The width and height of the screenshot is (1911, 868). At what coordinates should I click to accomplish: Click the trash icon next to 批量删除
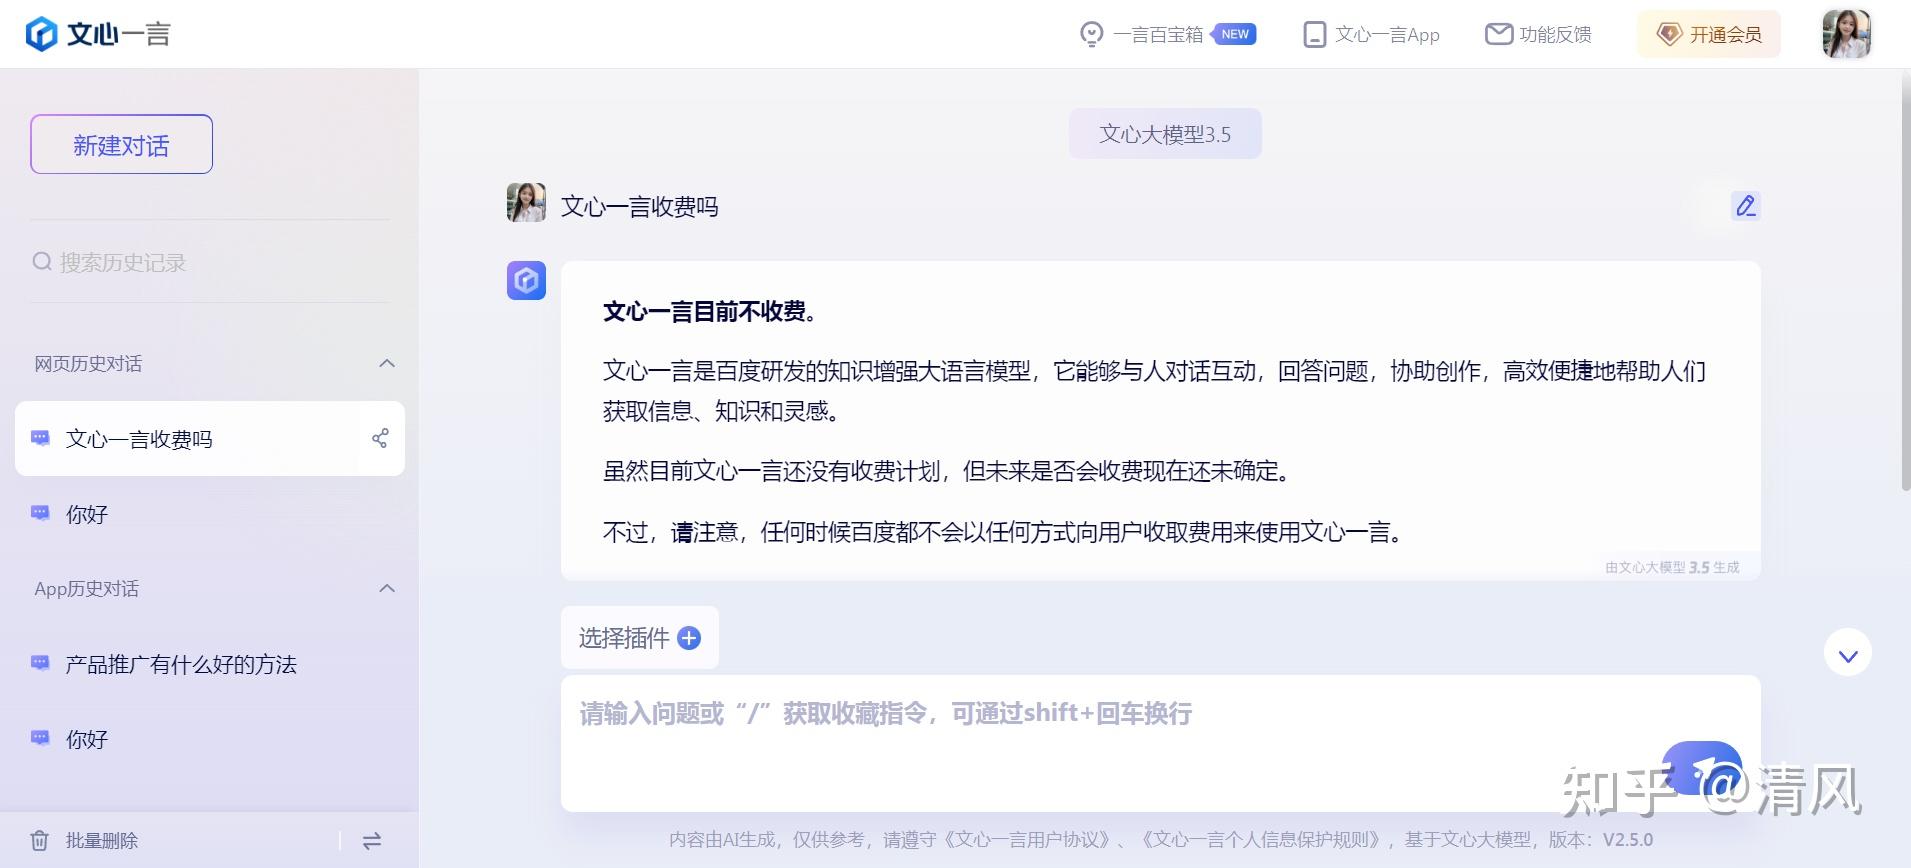click(x=39, y=841)
